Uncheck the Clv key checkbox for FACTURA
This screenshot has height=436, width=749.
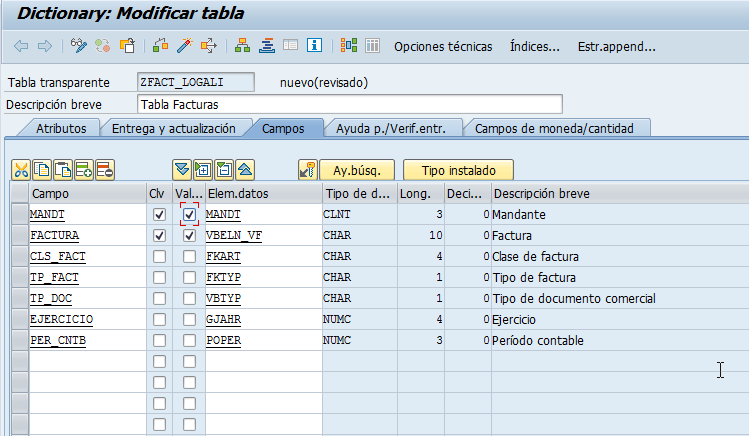160,235
